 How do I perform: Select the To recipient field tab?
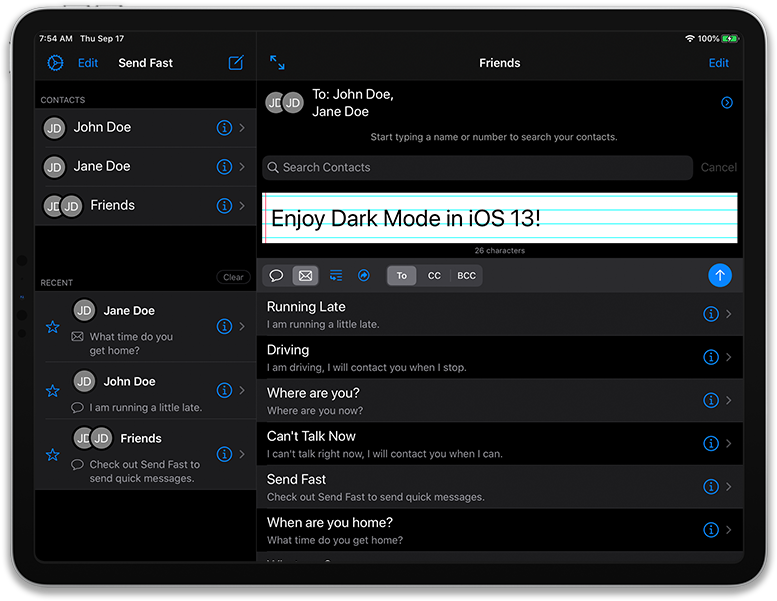[401, 275]
